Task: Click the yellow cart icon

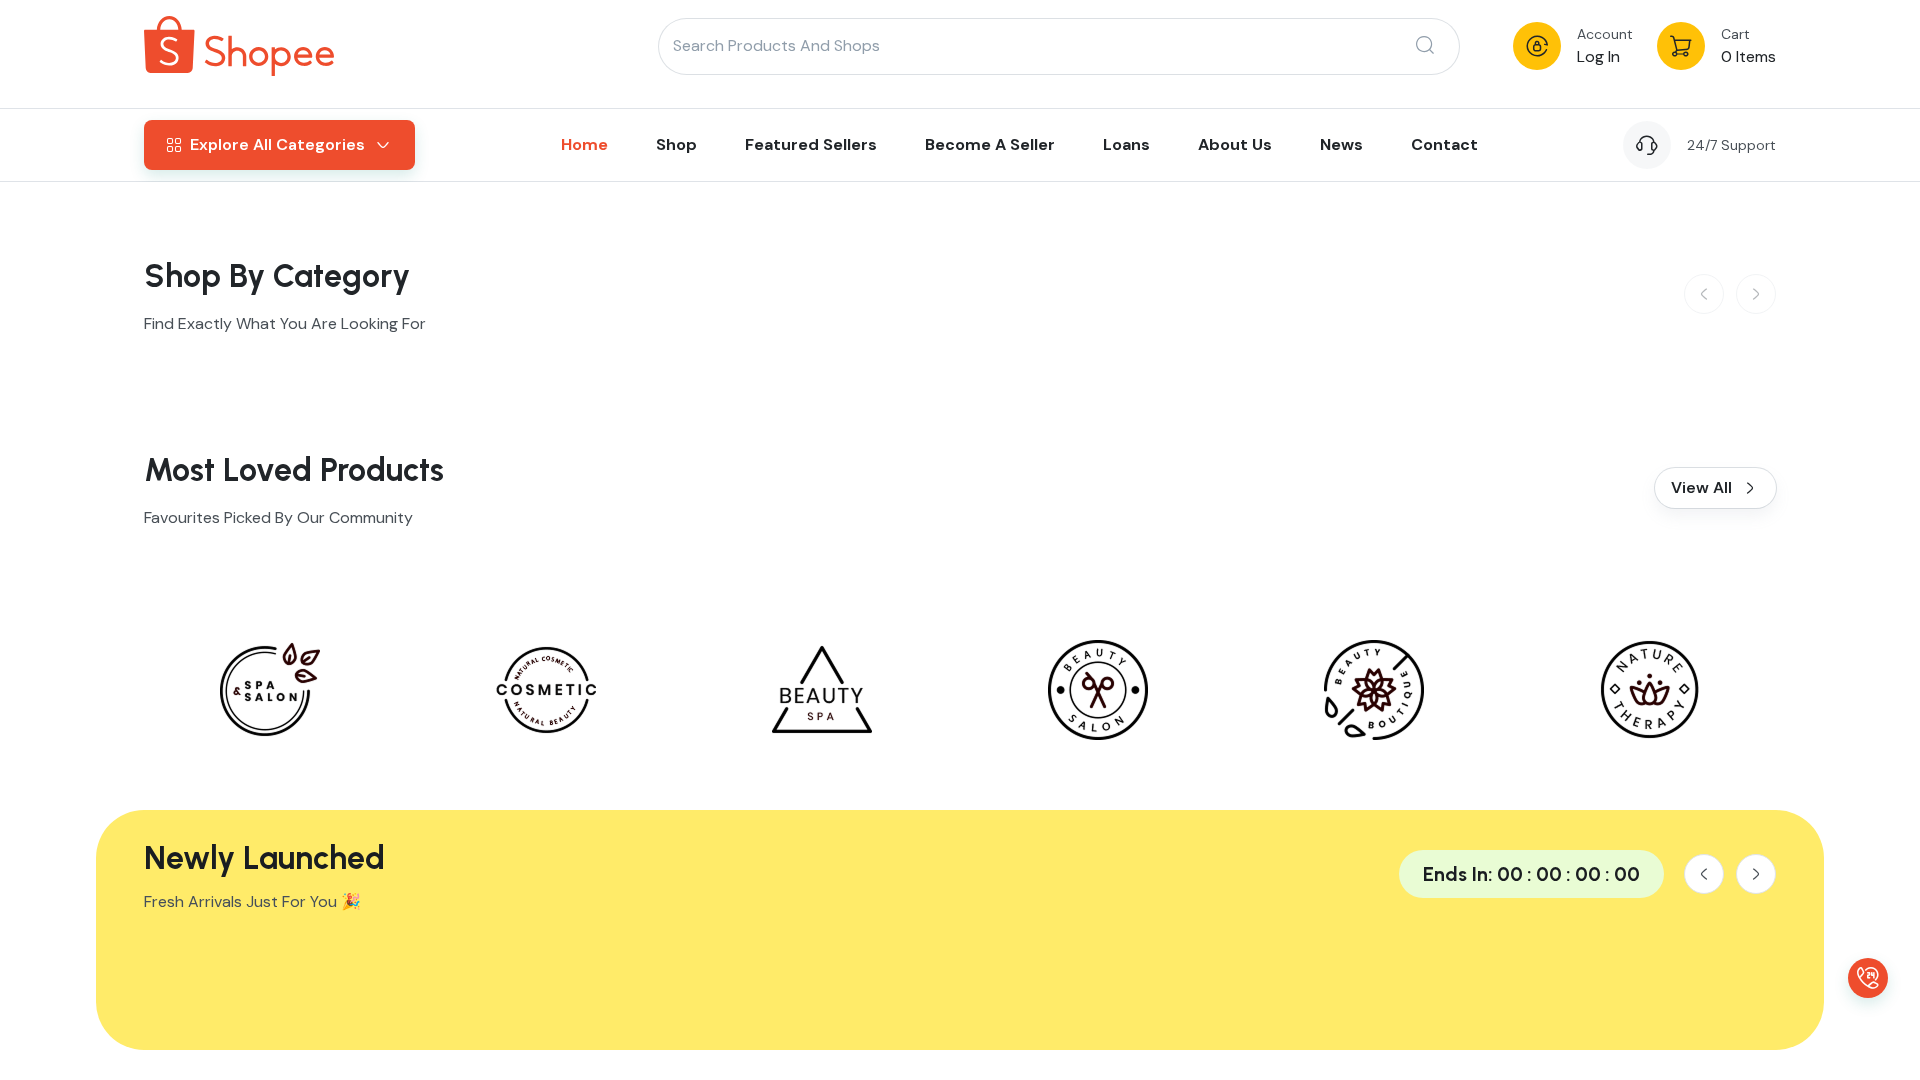Action: pyautogui.click(x=1681, y=46)
